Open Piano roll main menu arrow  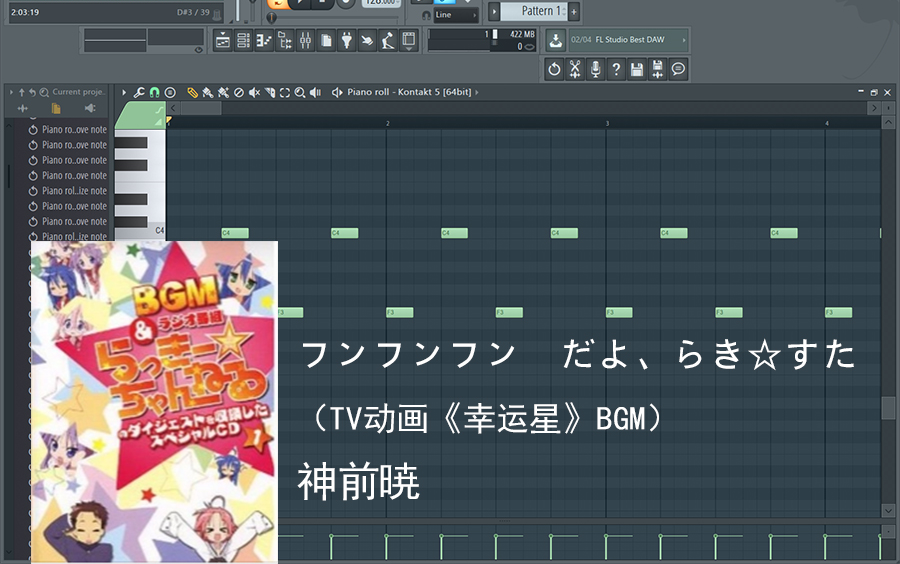point(123,92)
